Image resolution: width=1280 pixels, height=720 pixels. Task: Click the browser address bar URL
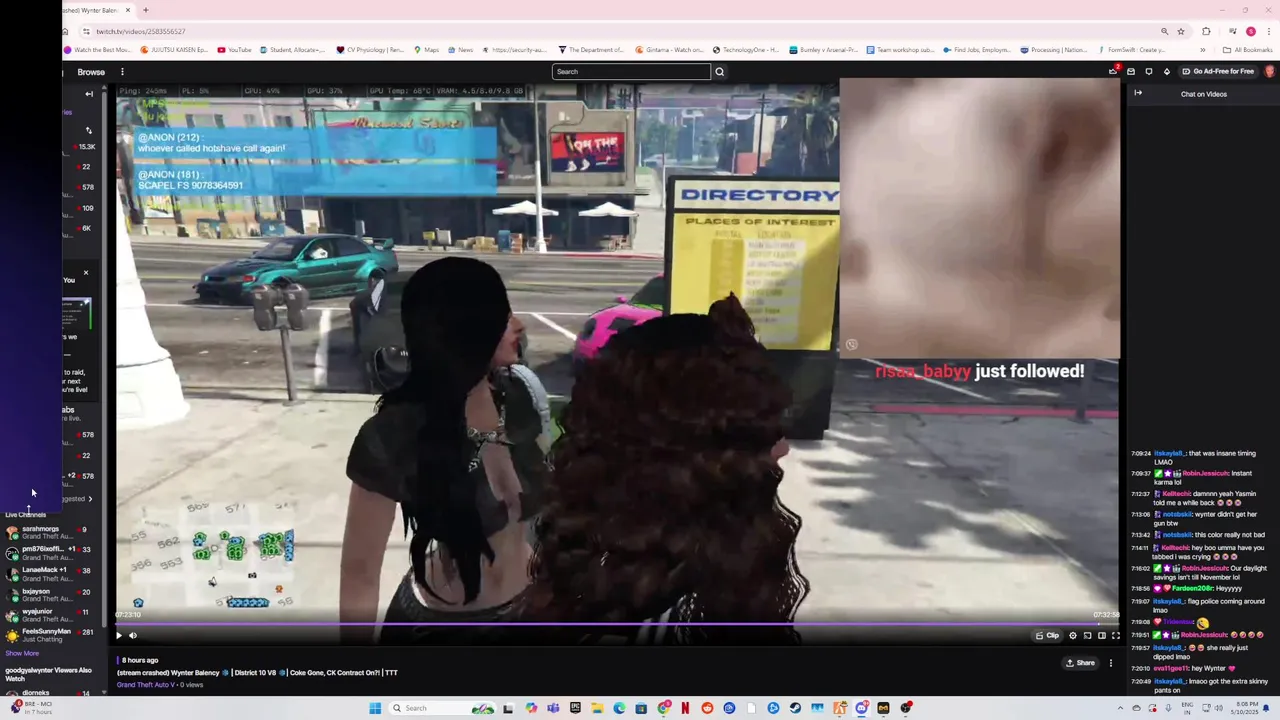(140, 31)
